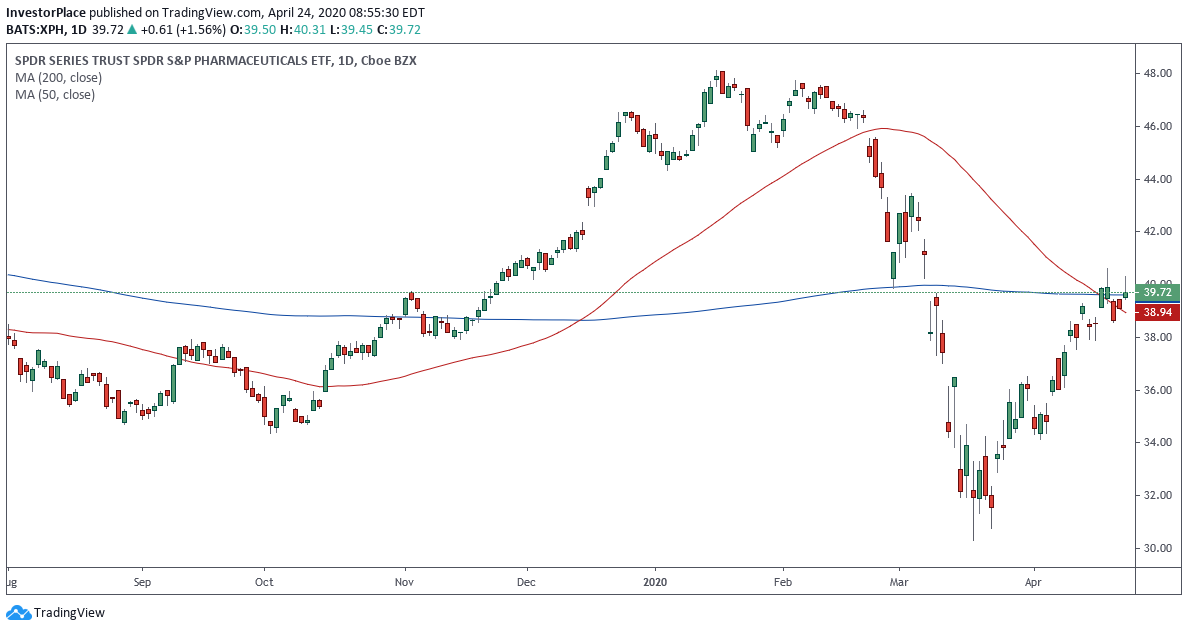Click the 30.00 price axis label

tap(1158, 548)
